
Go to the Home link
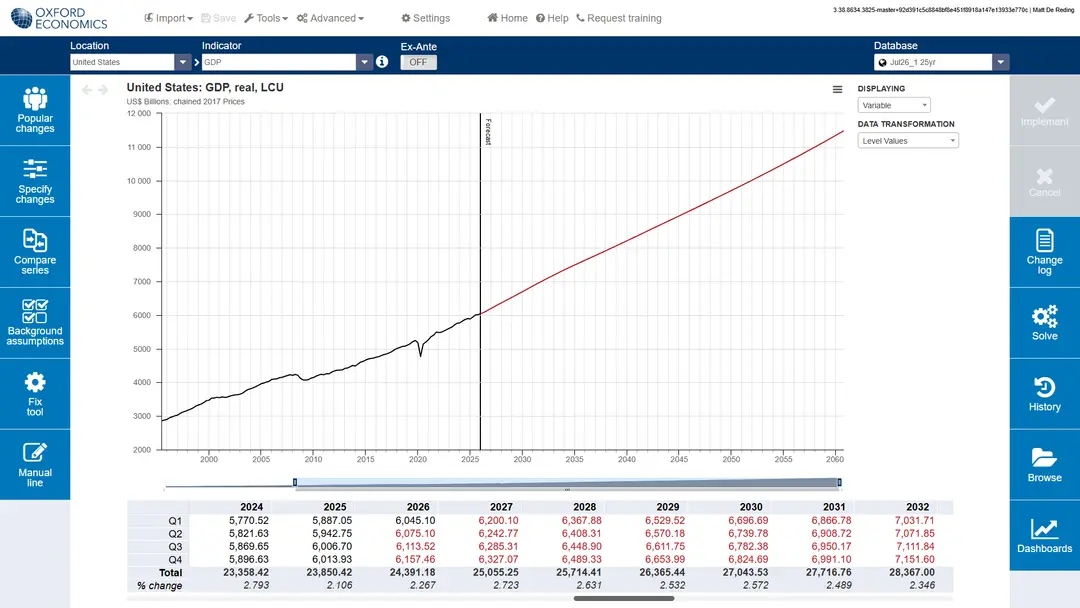[x=508, y=18]
